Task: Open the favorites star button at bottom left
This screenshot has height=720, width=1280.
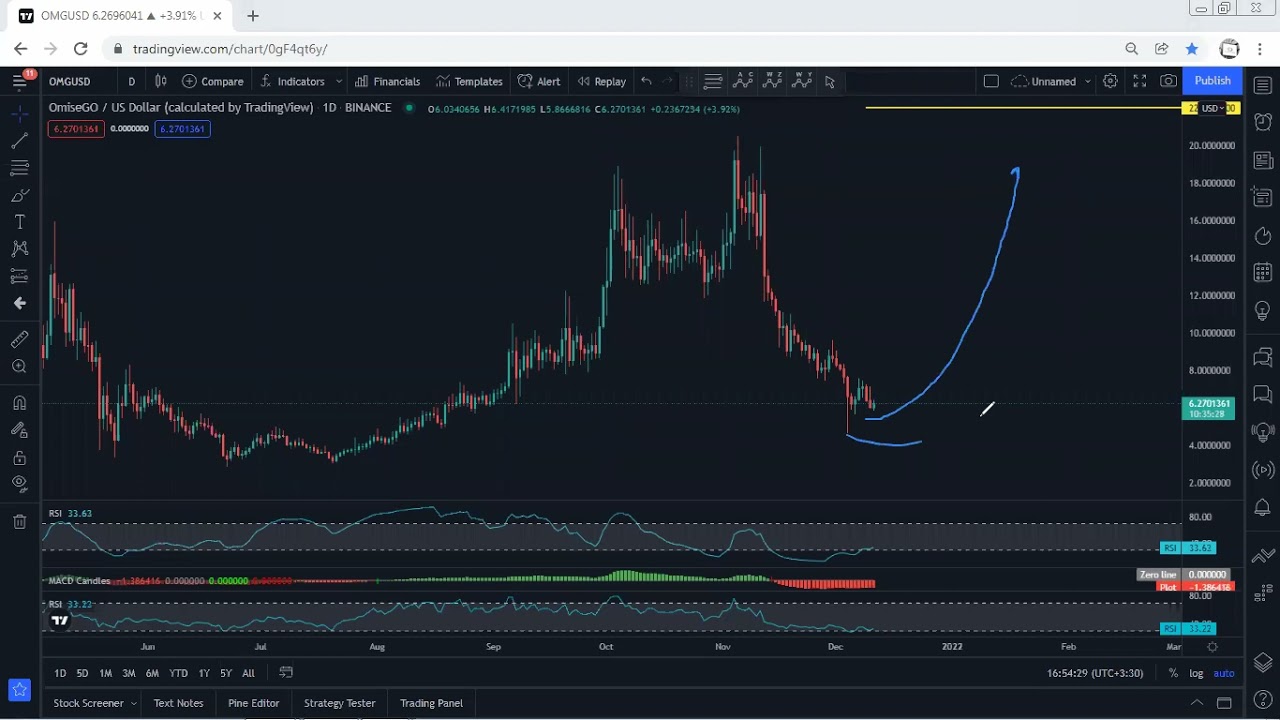Action: pyautogui.click(x=19, y=690)
